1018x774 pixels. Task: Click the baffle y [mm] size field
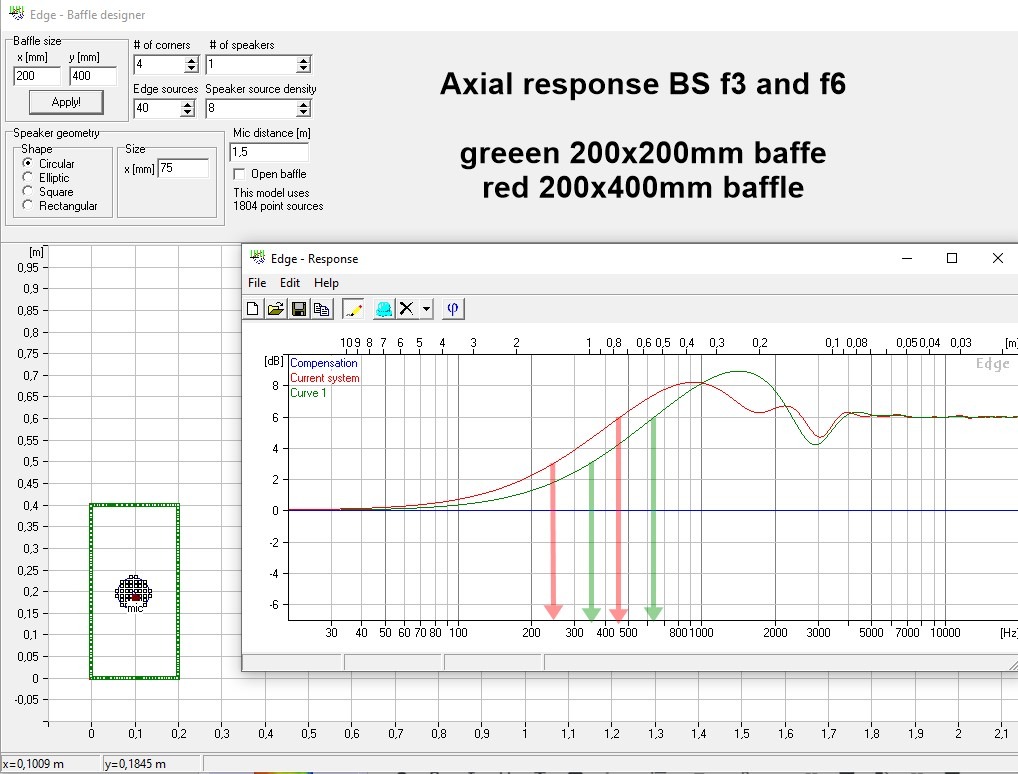[93, 75]
